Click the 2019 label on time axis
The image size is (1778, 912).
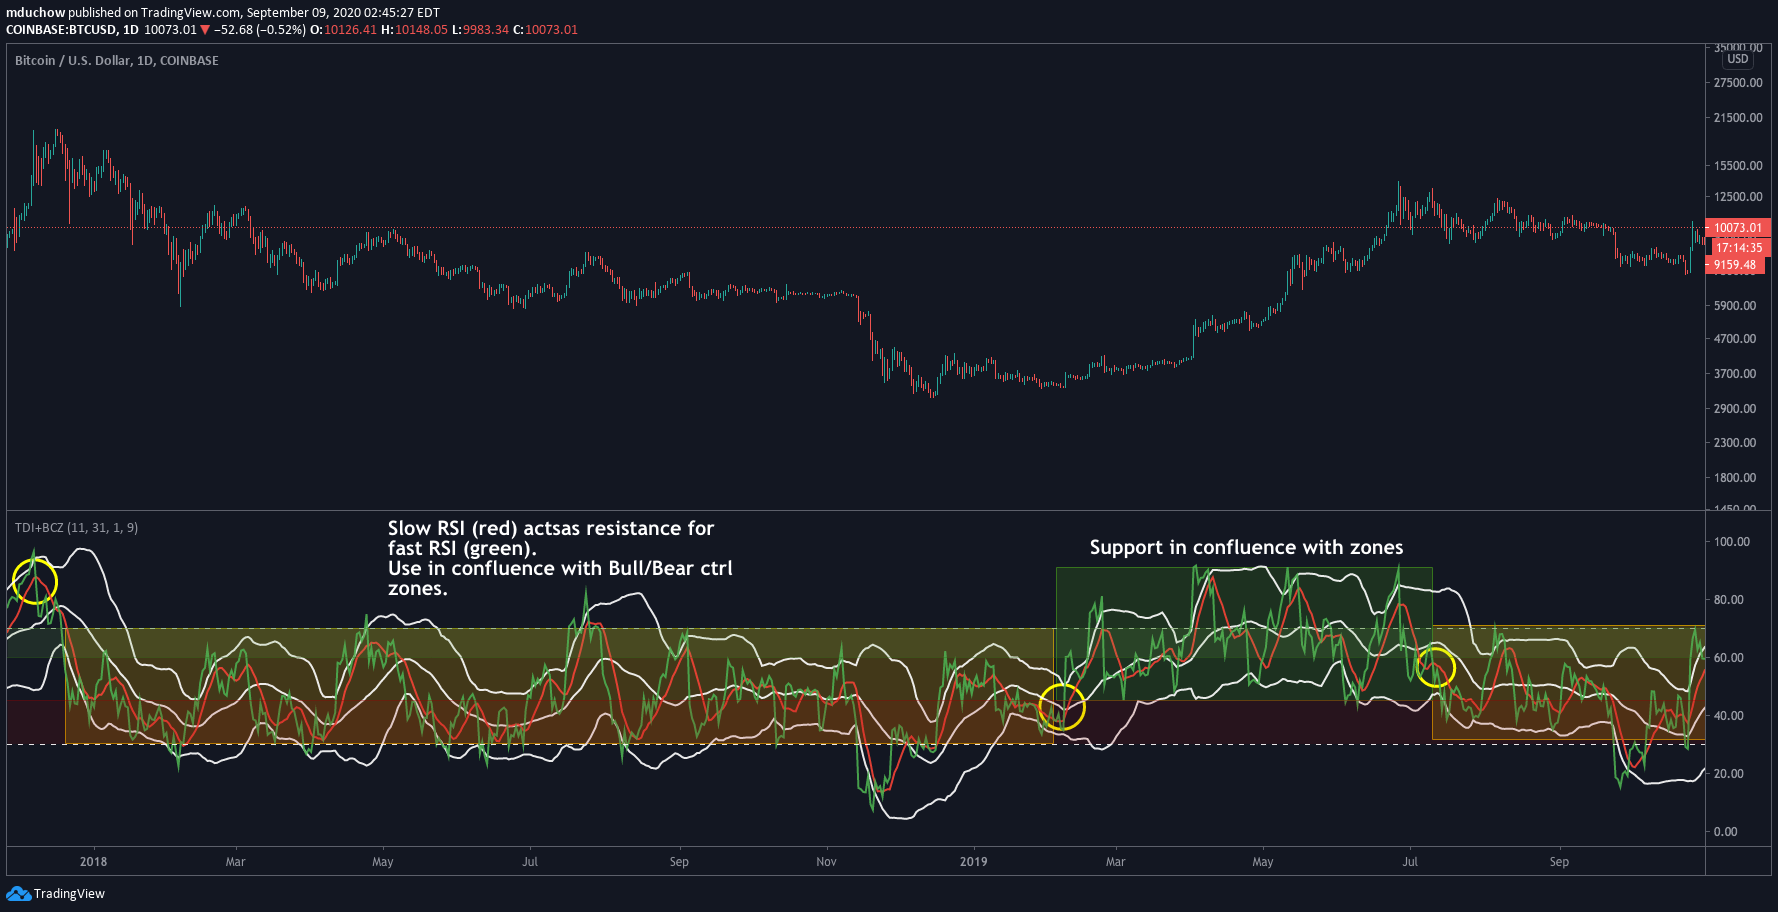pyautogui.click(x=973, y=861)
